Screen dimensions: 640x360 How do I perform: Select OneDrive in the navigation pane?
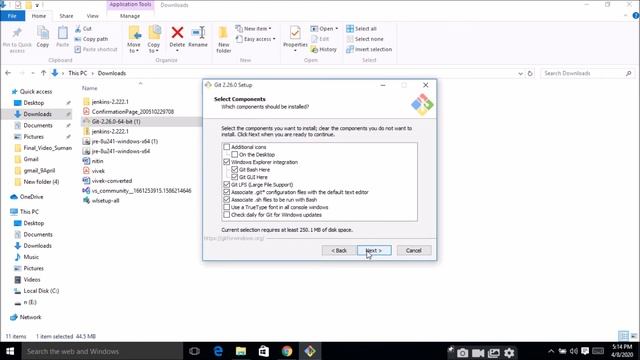tap(31, 197)
